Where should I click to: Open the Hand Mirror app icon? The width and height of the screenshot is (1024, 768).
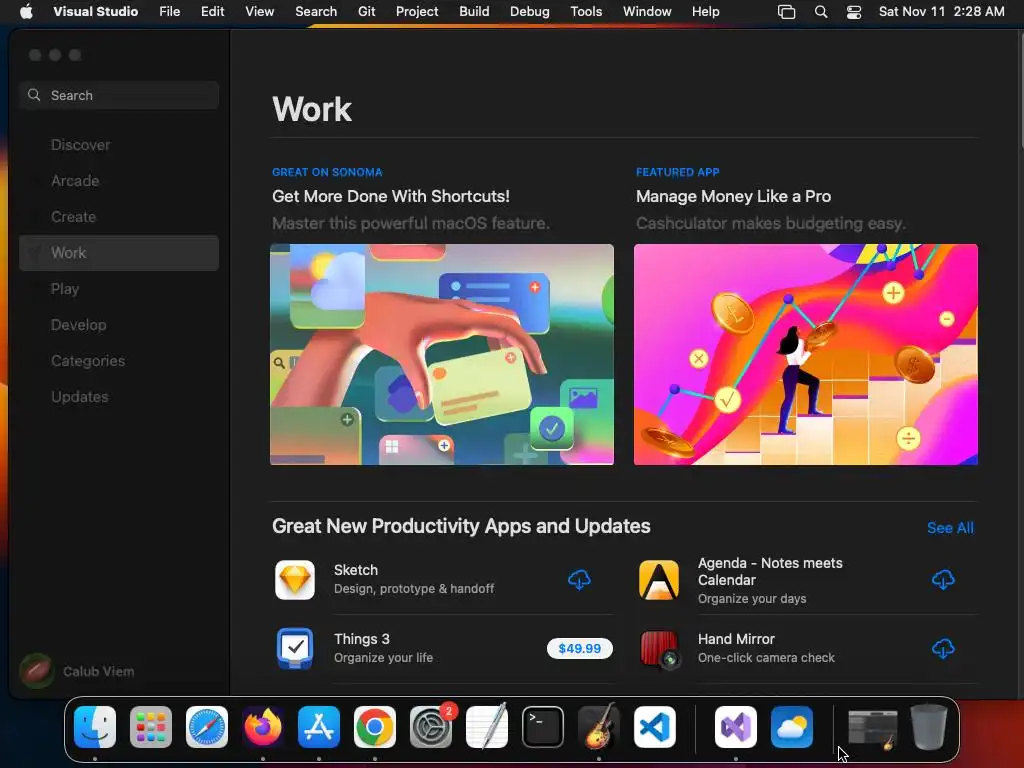(x=658, y=648)
